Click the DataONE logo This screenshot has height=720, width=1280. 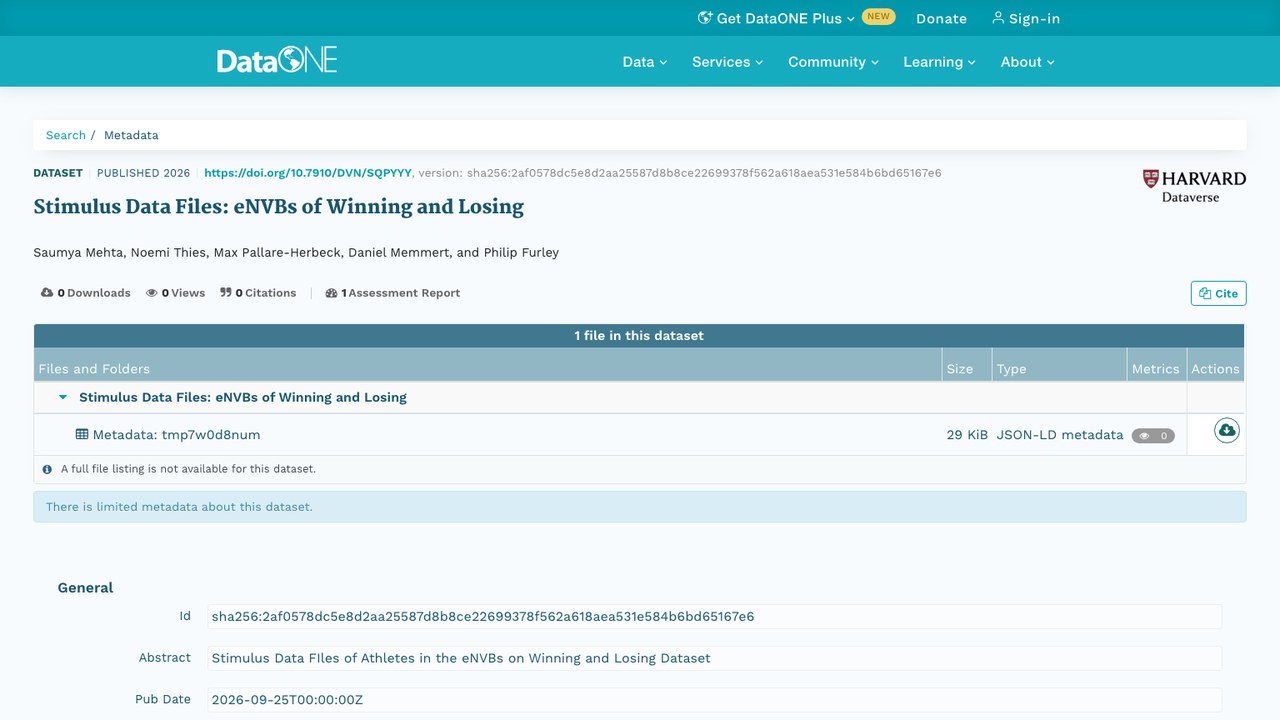[x=277, y=60]
